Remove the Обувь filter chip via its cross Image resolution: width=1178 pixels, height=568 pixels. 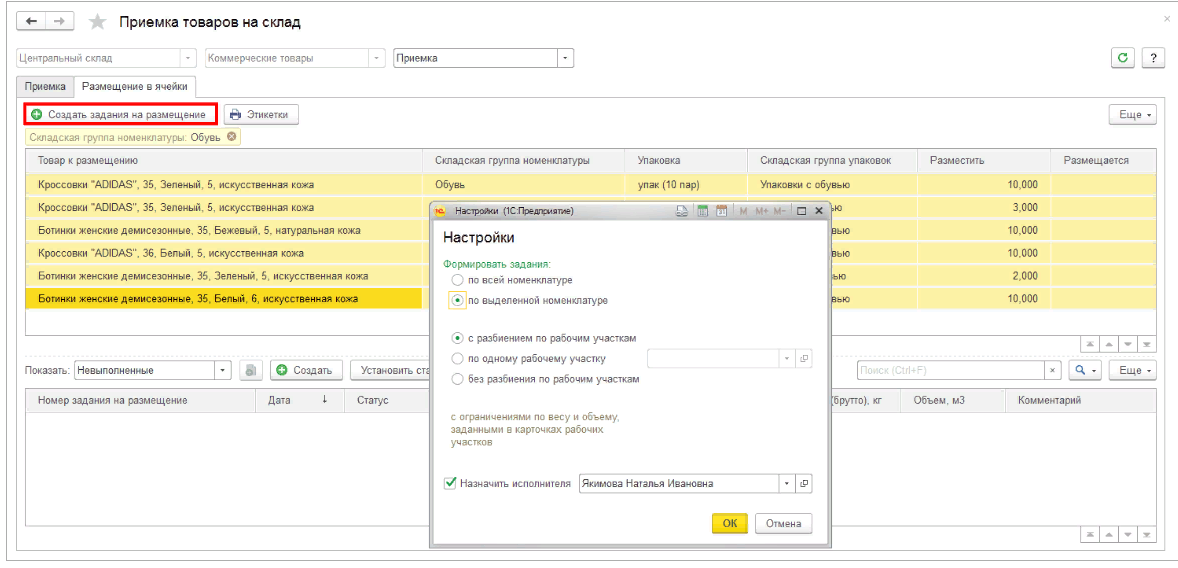coord(232,137)
